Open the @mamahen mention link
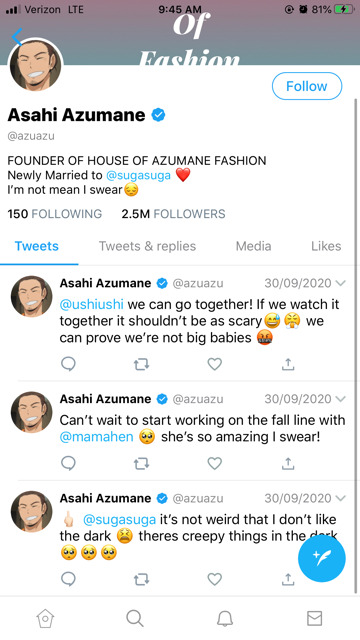This screenshot has height=640, width=360. (x=96, y=437)
